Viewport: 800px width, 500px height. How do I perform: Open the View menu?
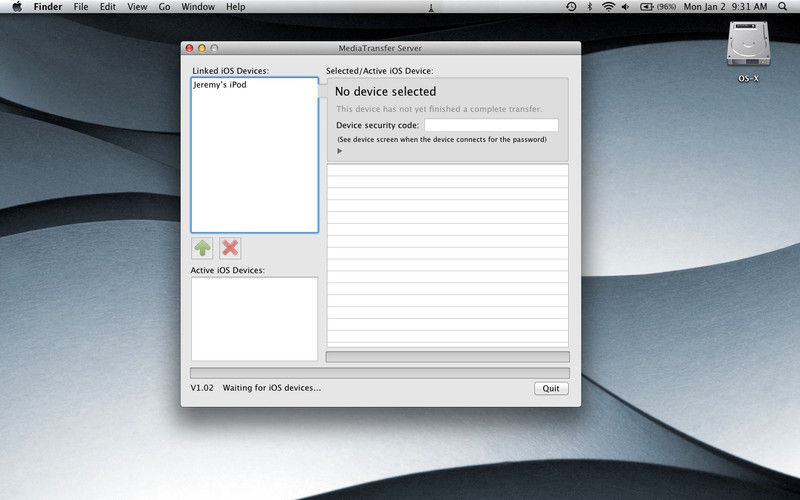pos(137,7)
